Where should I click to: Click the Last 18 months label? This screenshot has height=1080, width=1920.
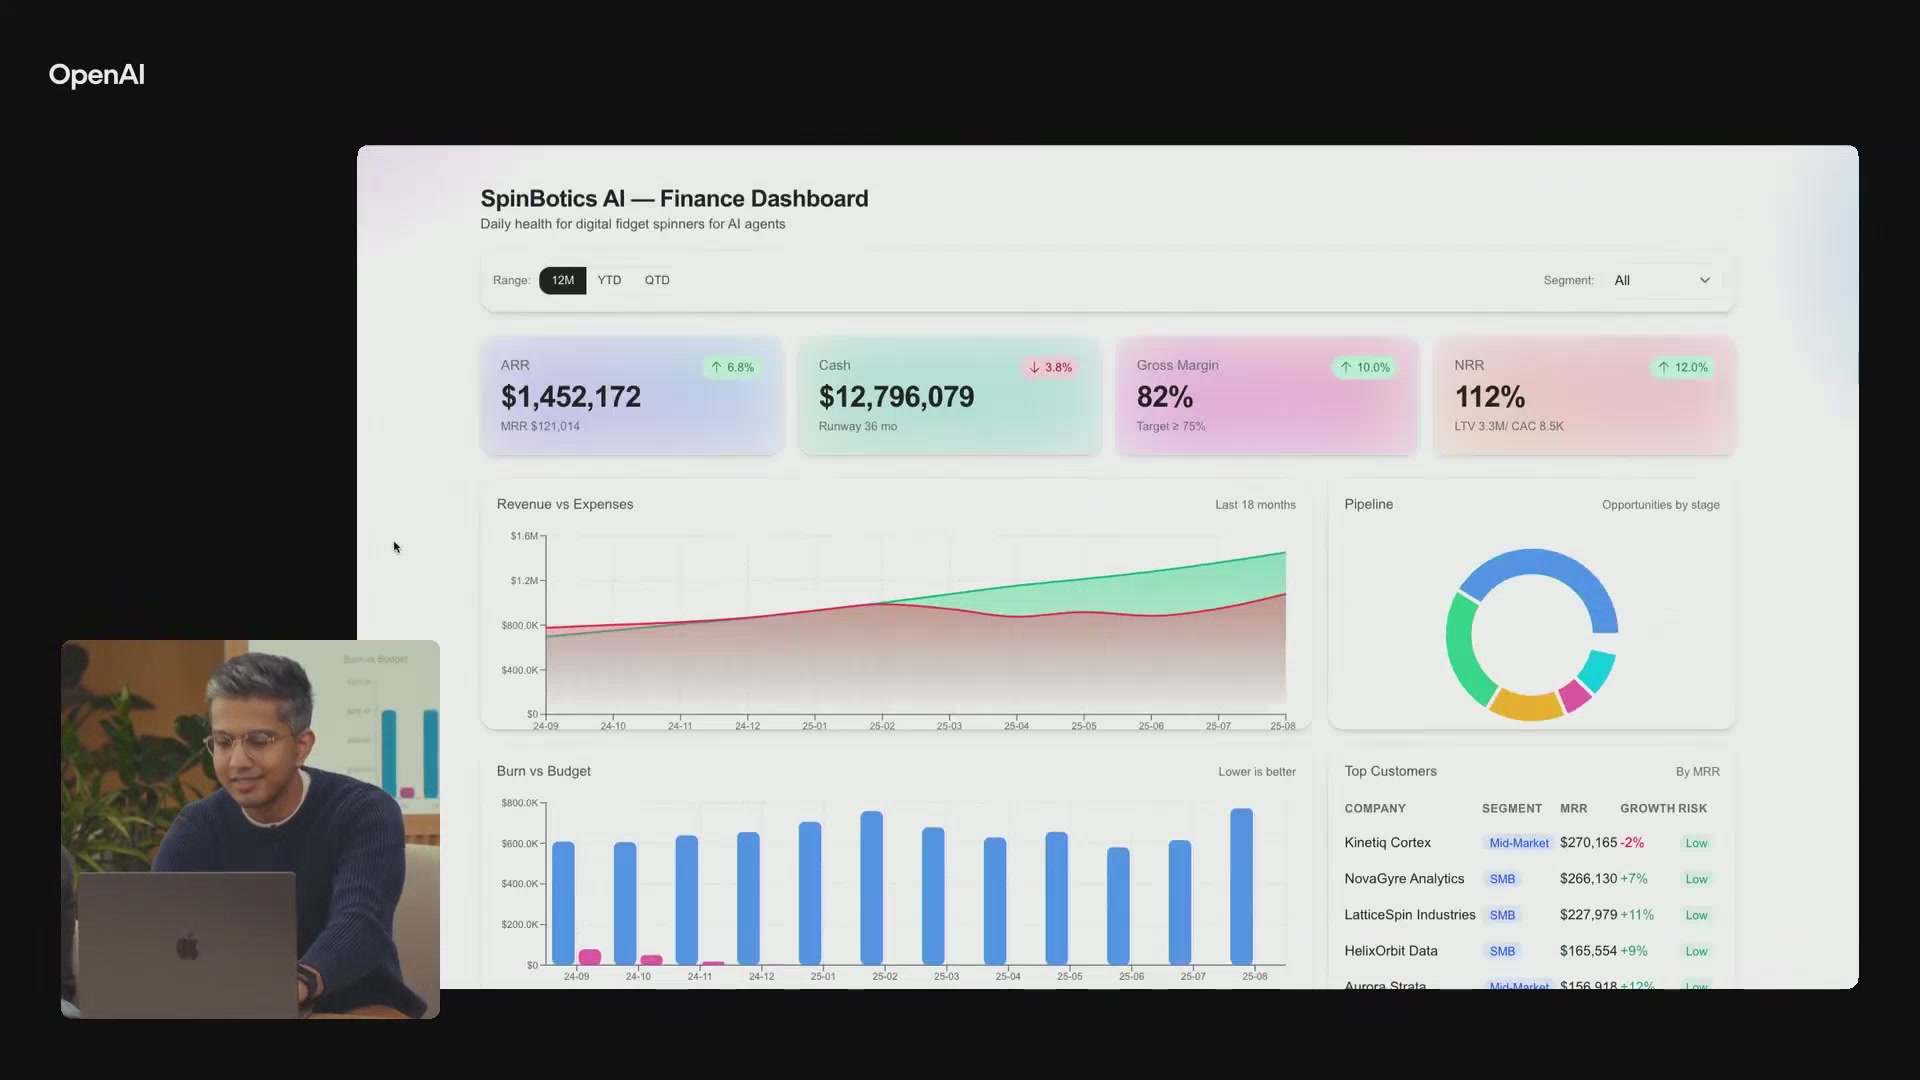(x=1254, y=505)
